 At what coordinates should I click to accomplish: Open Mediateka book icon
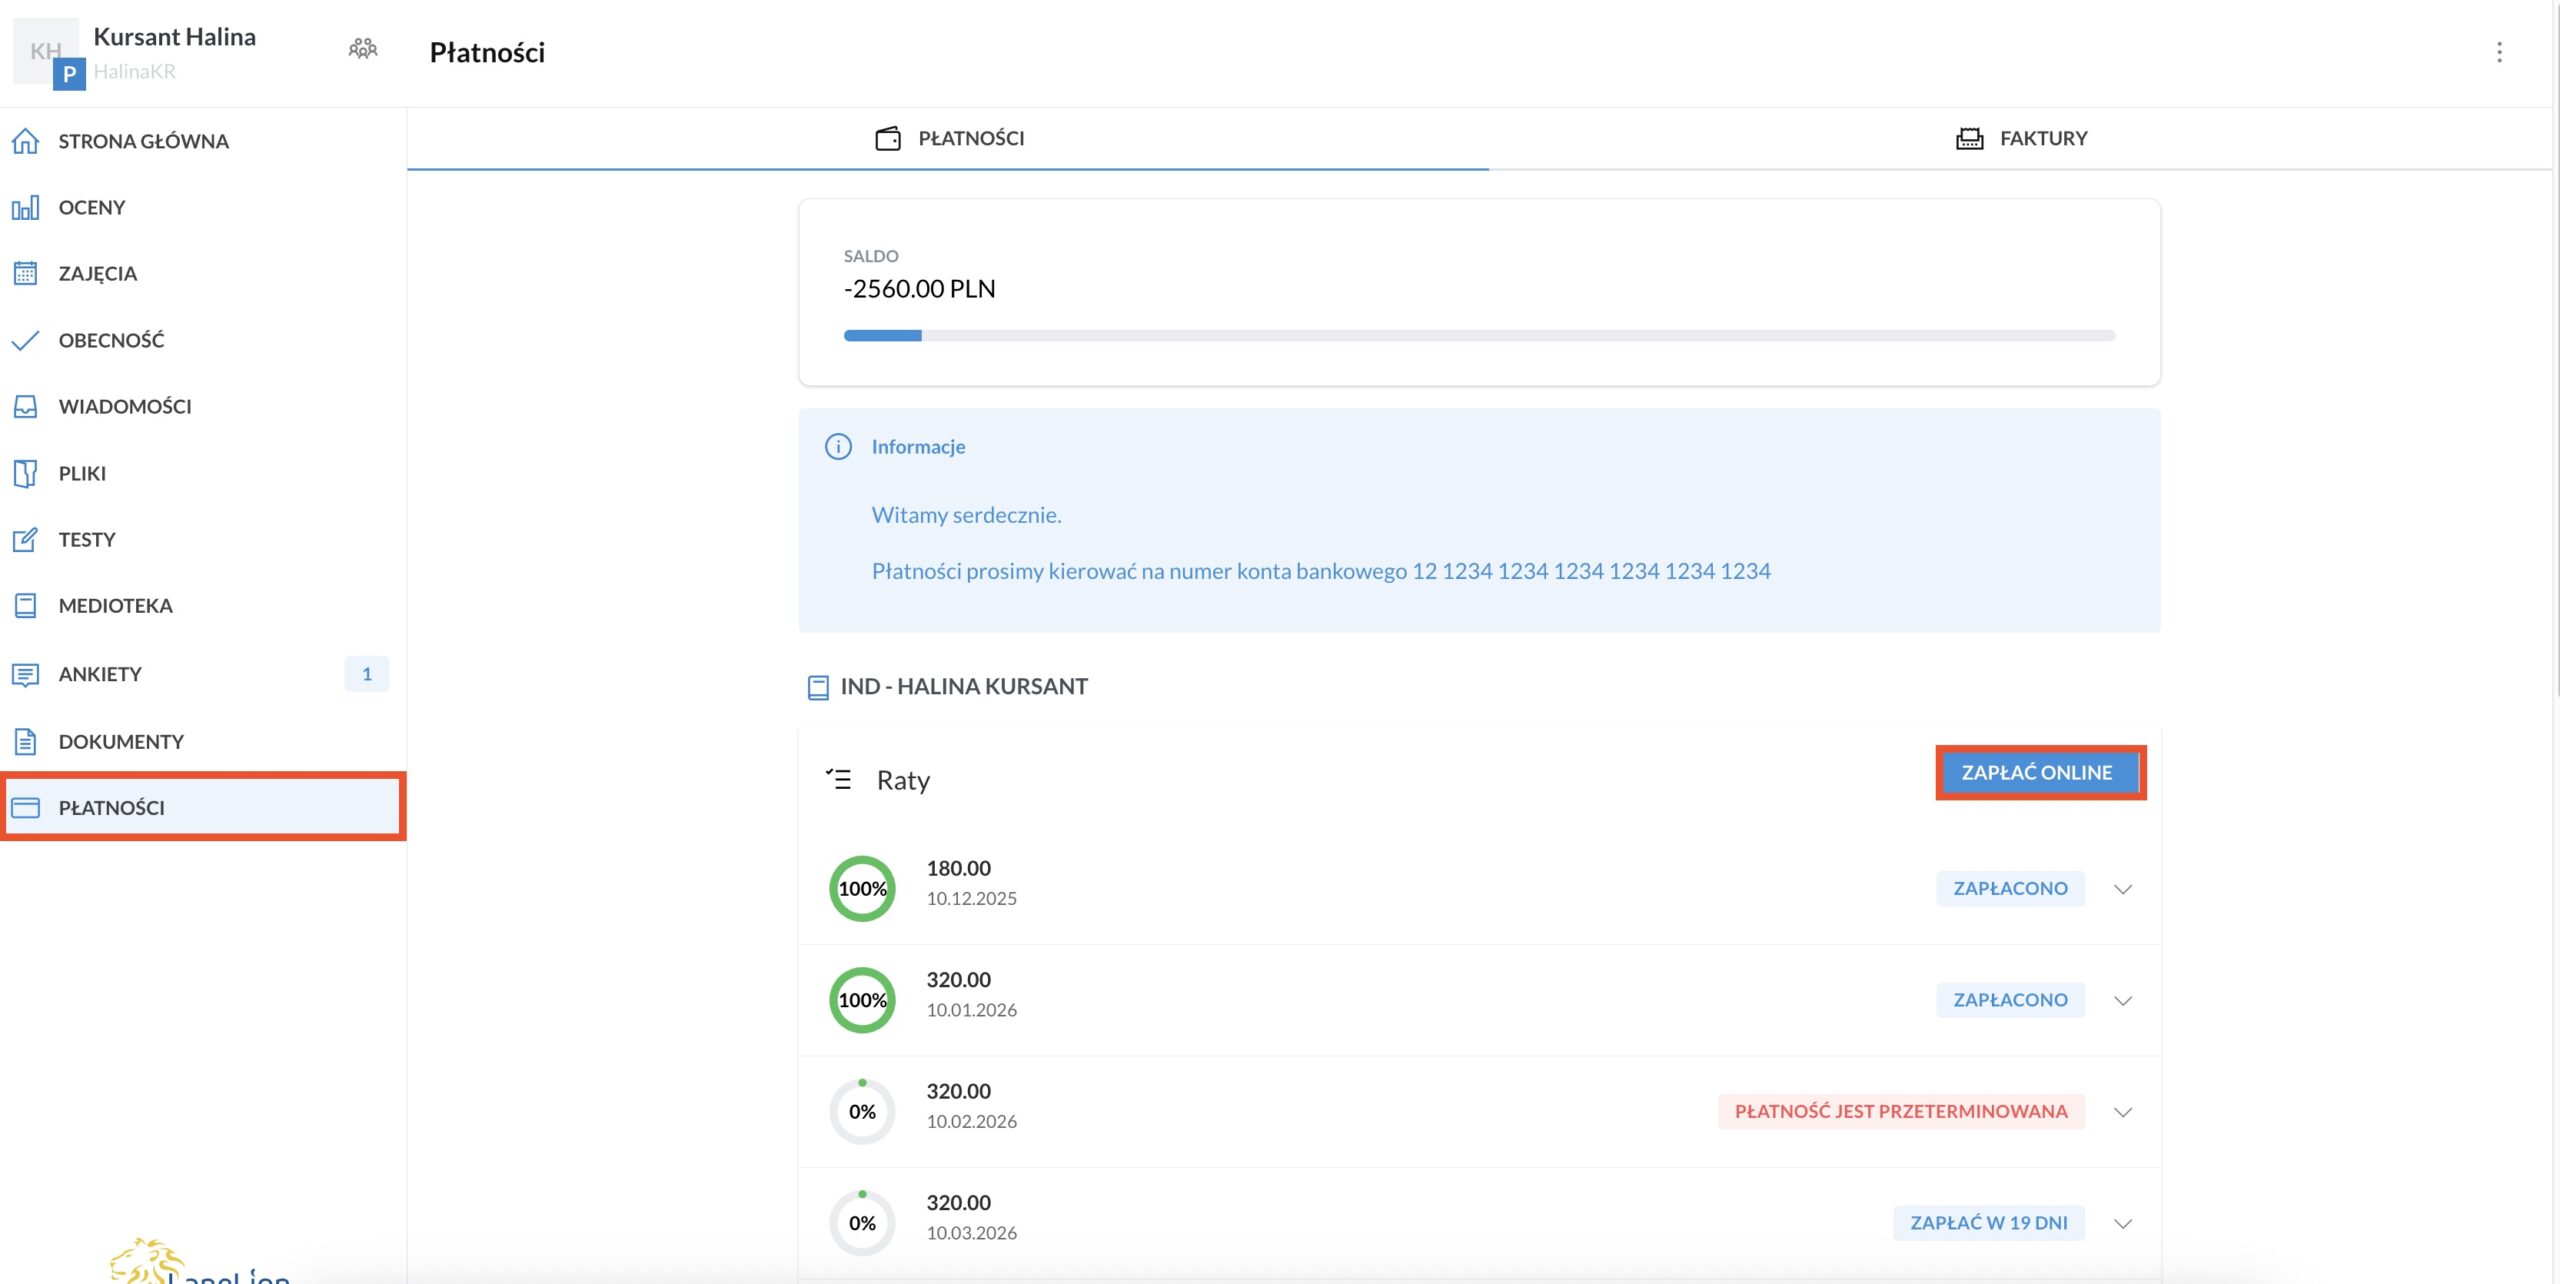25,606
